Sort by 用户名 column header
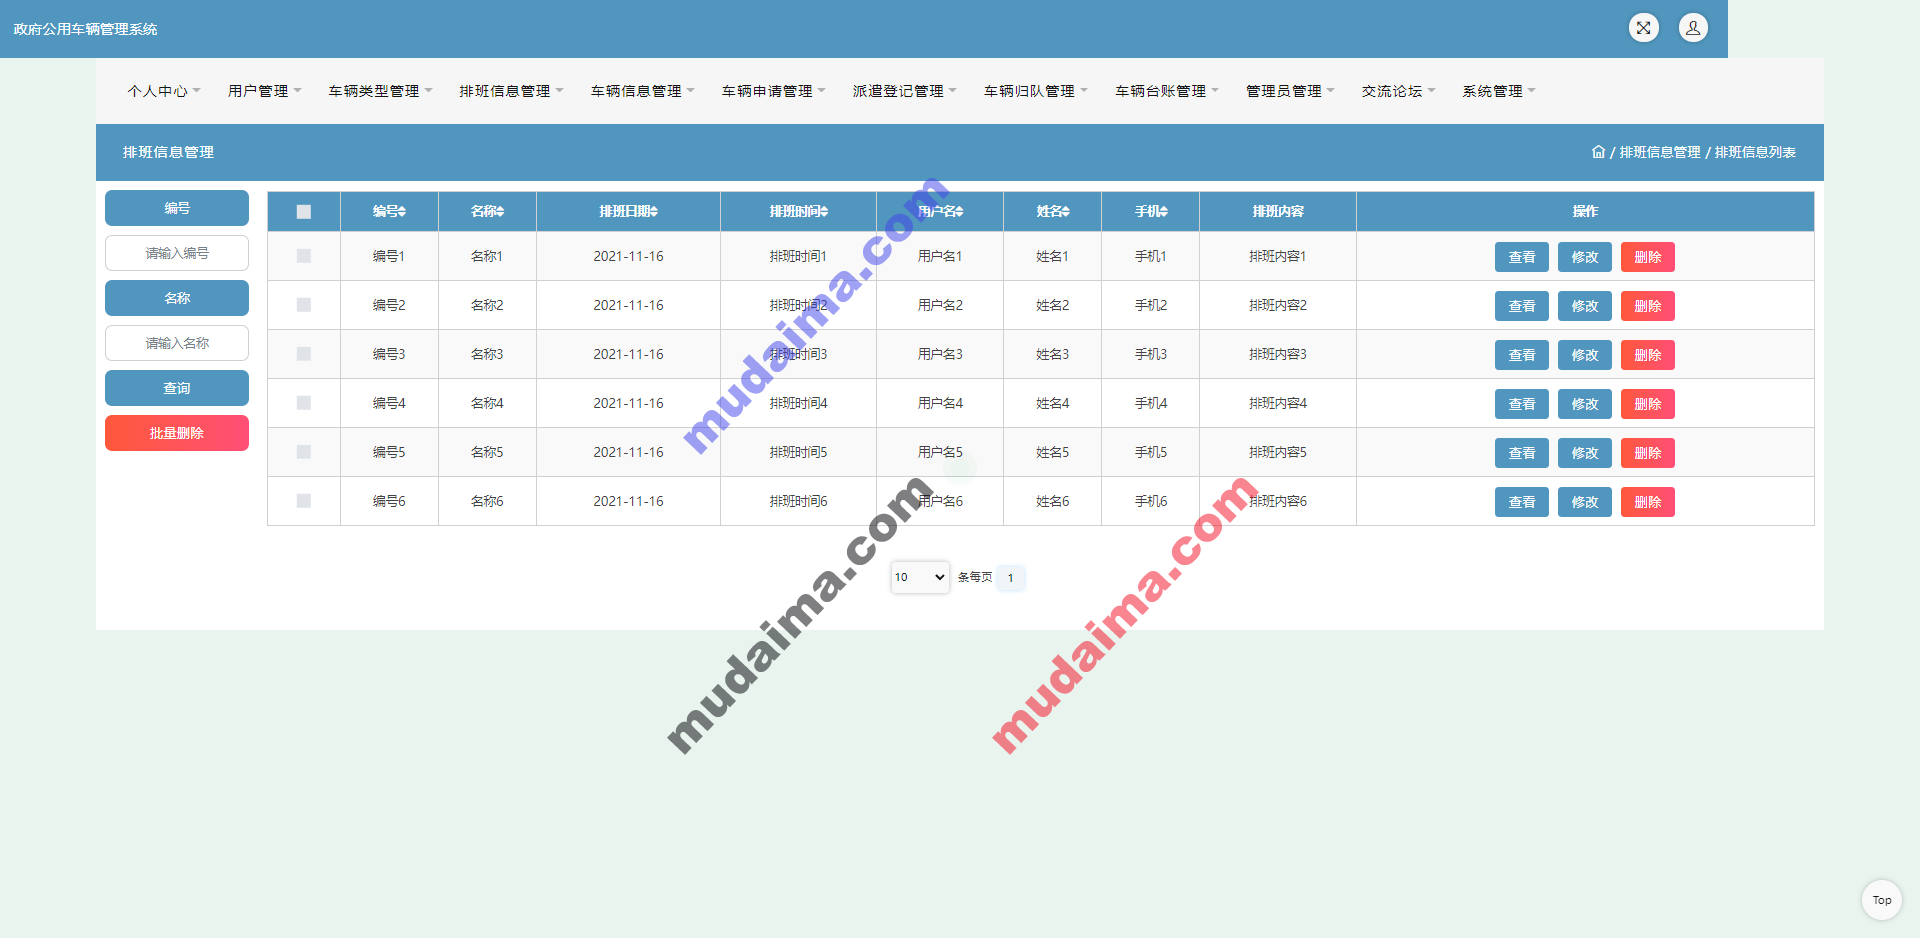The image size is (1920, 938). [x=940, y=211]
